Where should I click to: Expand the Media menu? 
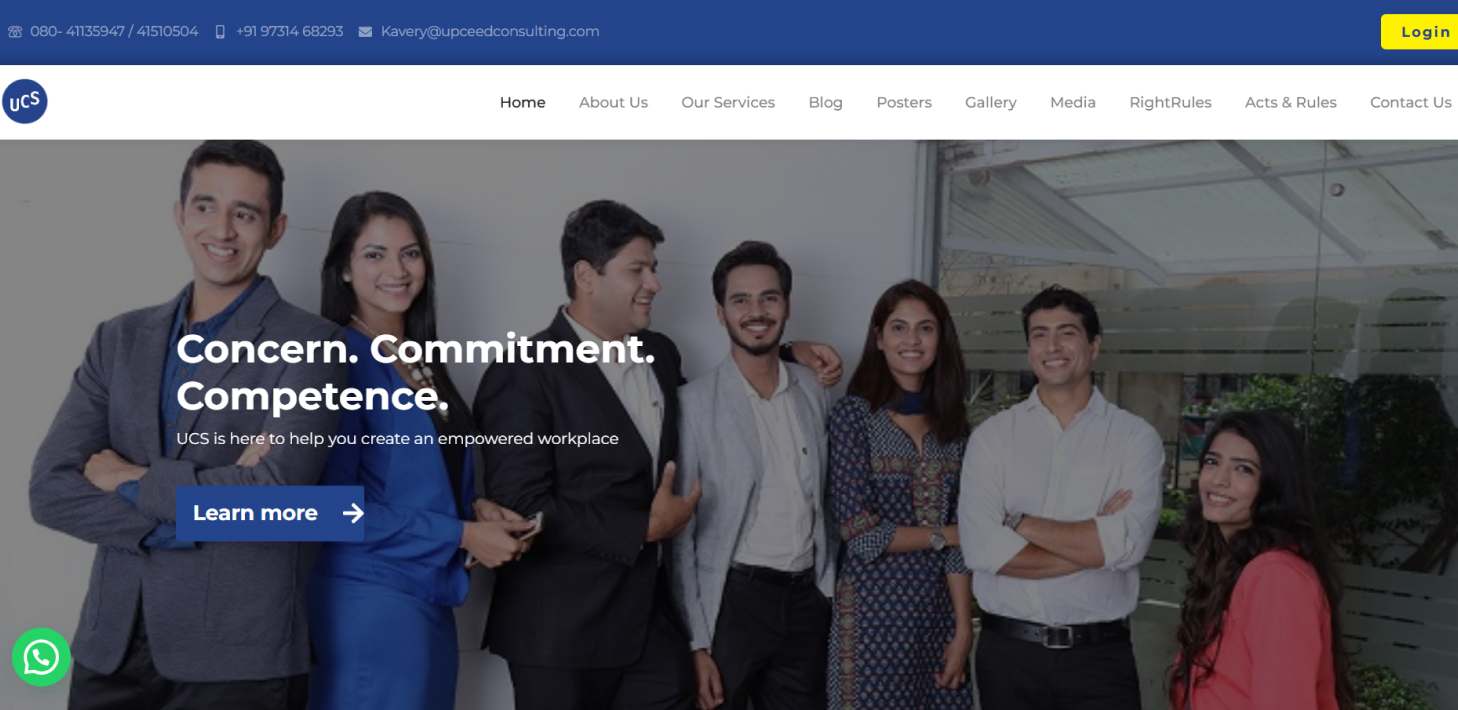[x=1072, y=102]
